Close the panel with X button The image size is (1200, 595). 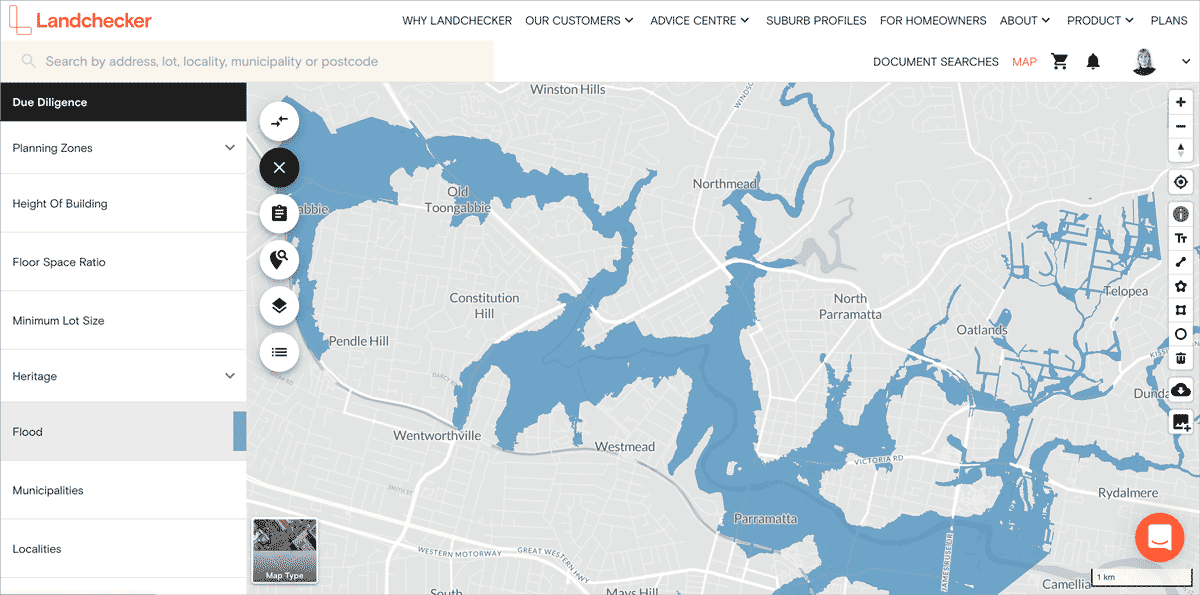tap(279, 167)
